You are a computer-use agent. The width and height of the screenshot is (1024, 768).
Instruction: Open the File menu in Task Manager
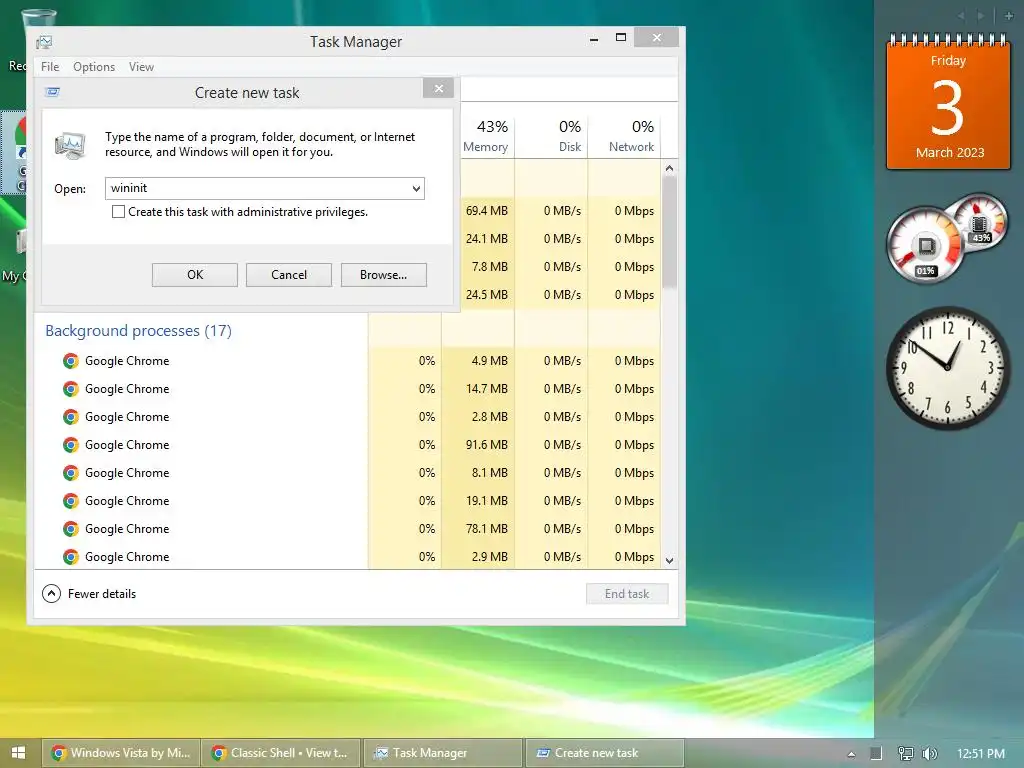(x=50, y=67)
